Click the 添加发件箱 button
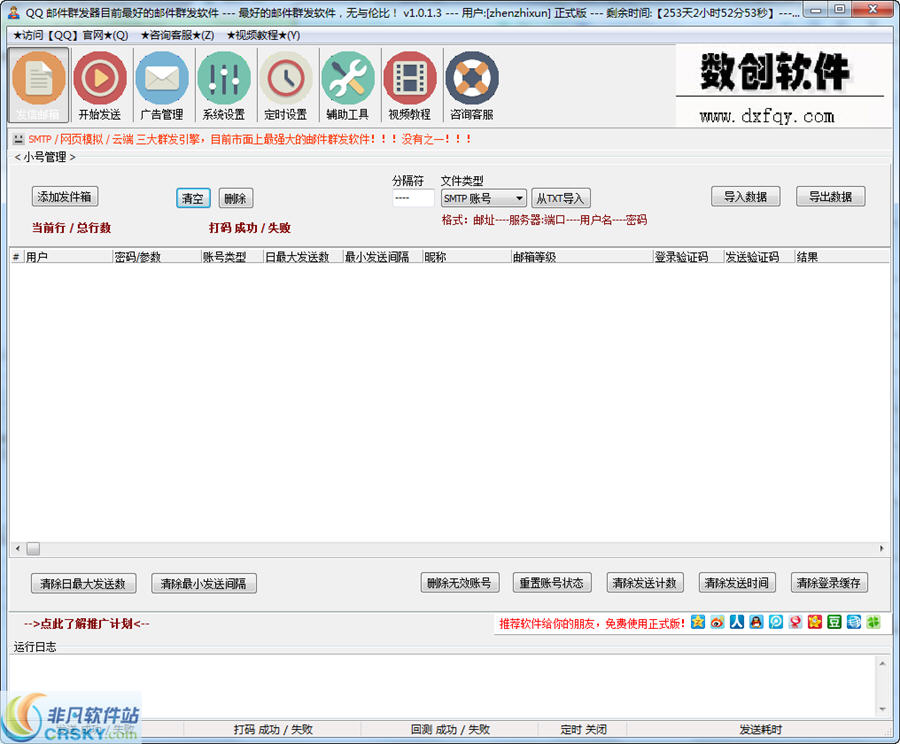900x744 pixels. point(64,196)
